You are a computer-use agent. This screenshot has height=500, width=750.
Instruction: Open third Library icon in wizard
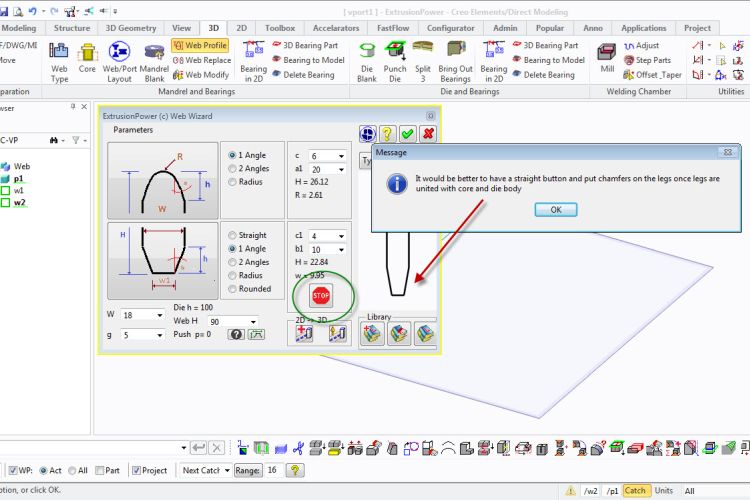click(x=425, y=333)
